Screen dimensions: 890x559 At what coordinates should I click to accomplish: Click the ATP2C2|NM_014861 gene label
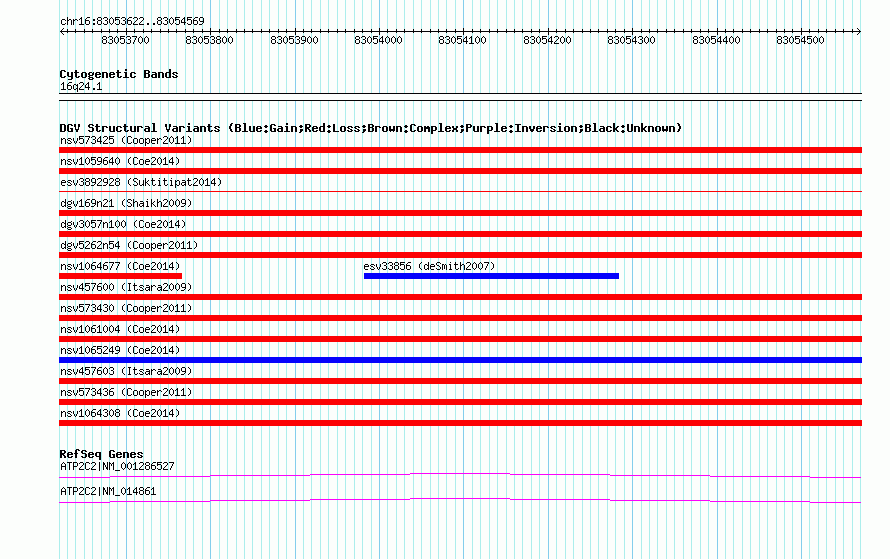tap(108, 491)
